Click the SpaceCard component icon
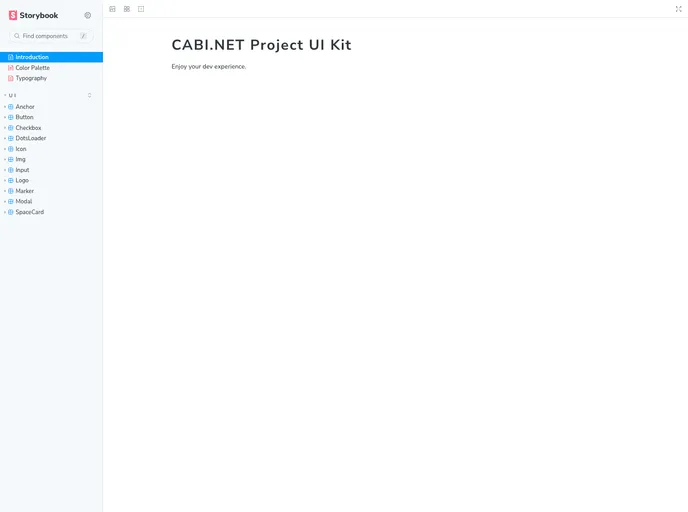 [x=11, y=212]
